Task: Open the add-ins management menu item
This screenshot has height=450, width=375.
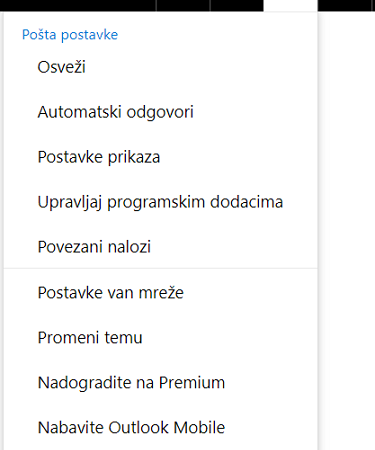Action: 161,202
